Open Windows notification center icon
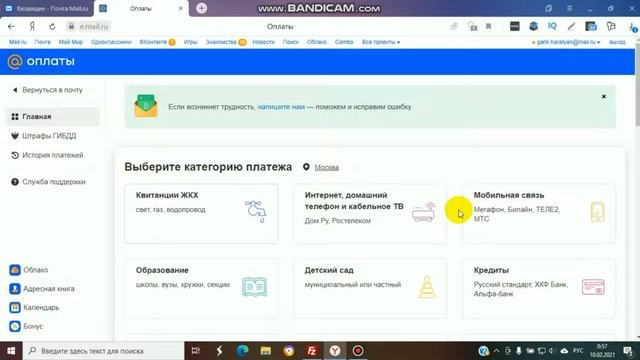 pyautogui.click(x=628, y=351)
